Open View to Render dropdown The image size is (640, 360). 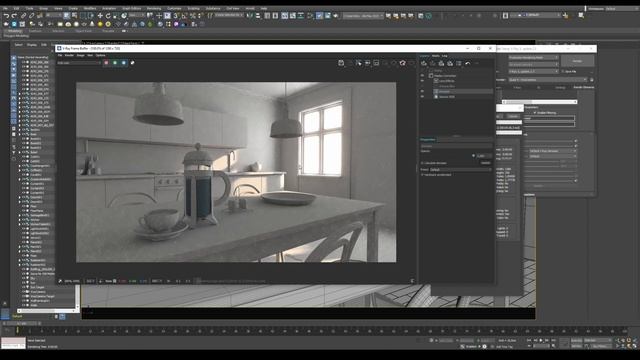click(x=548, y=80)
